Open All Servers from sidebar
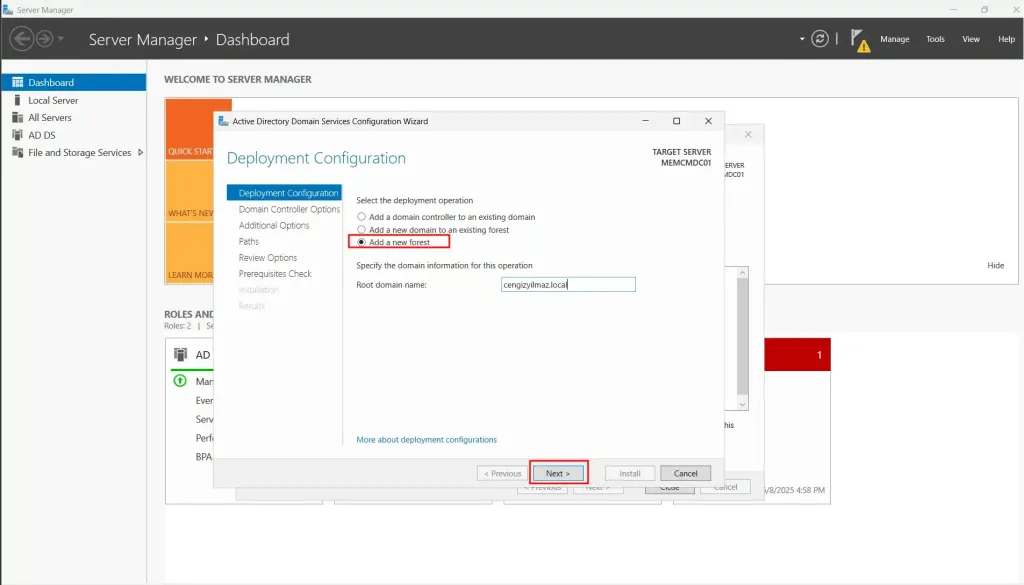 [x=49, y=117]
